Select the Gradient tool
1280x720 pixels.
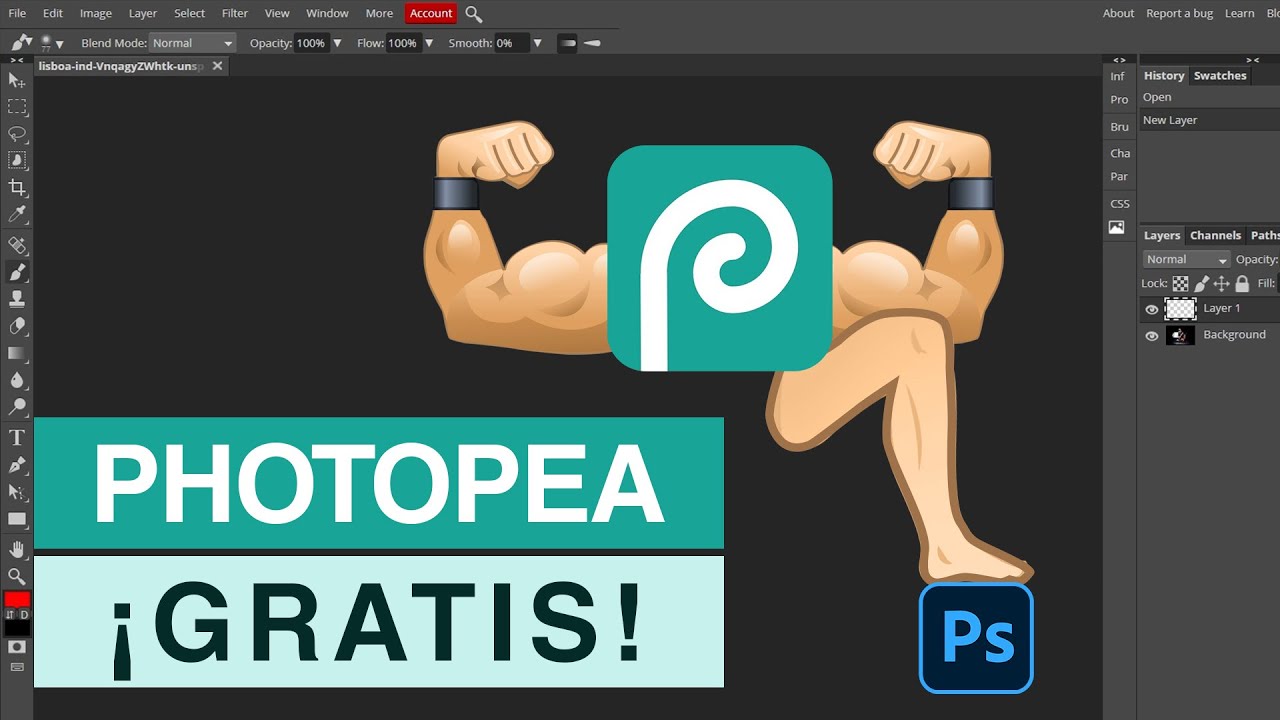(x=17, y=353)
